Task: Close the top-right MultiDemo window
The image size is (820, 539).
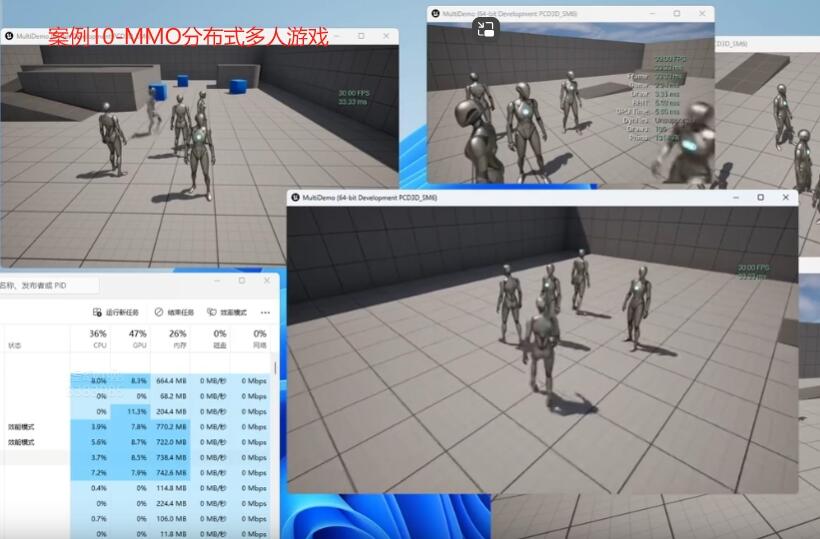Action: (702, 14)
